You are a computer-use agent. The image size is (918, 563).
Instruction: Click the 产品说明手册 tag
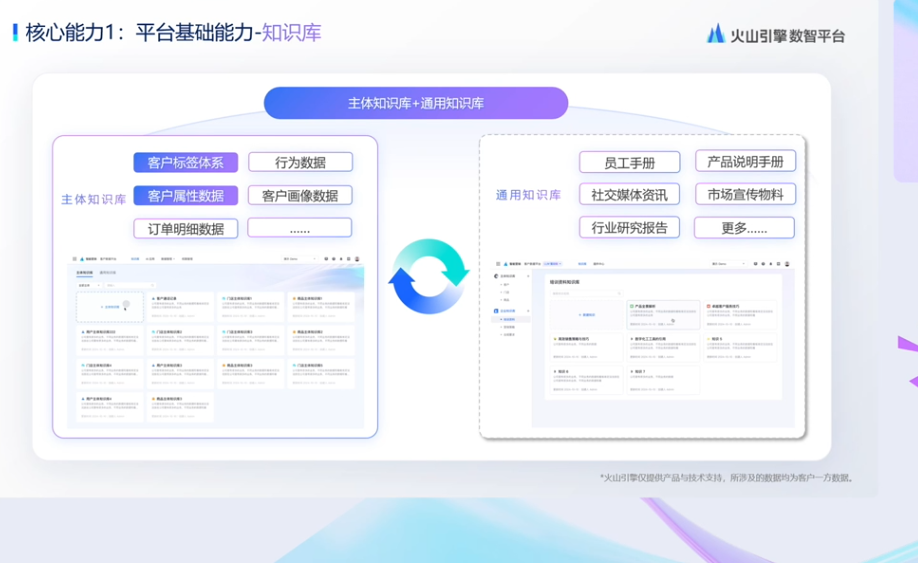745,161
